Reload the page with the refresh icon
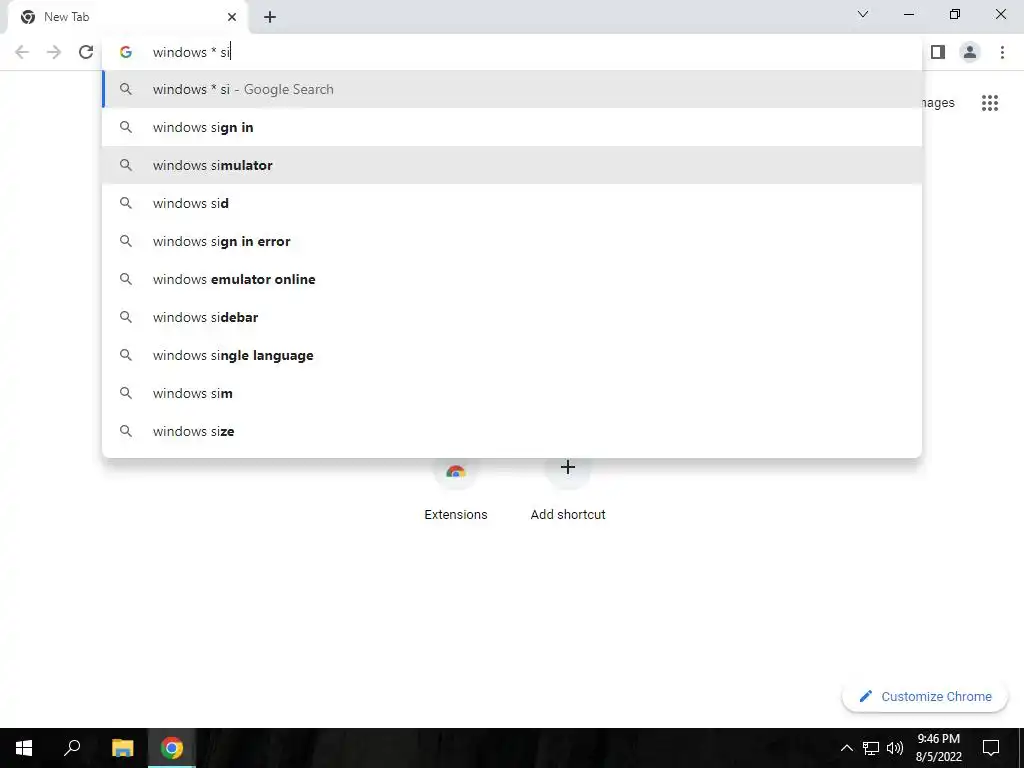1024x768 pixels. point(86,52)
